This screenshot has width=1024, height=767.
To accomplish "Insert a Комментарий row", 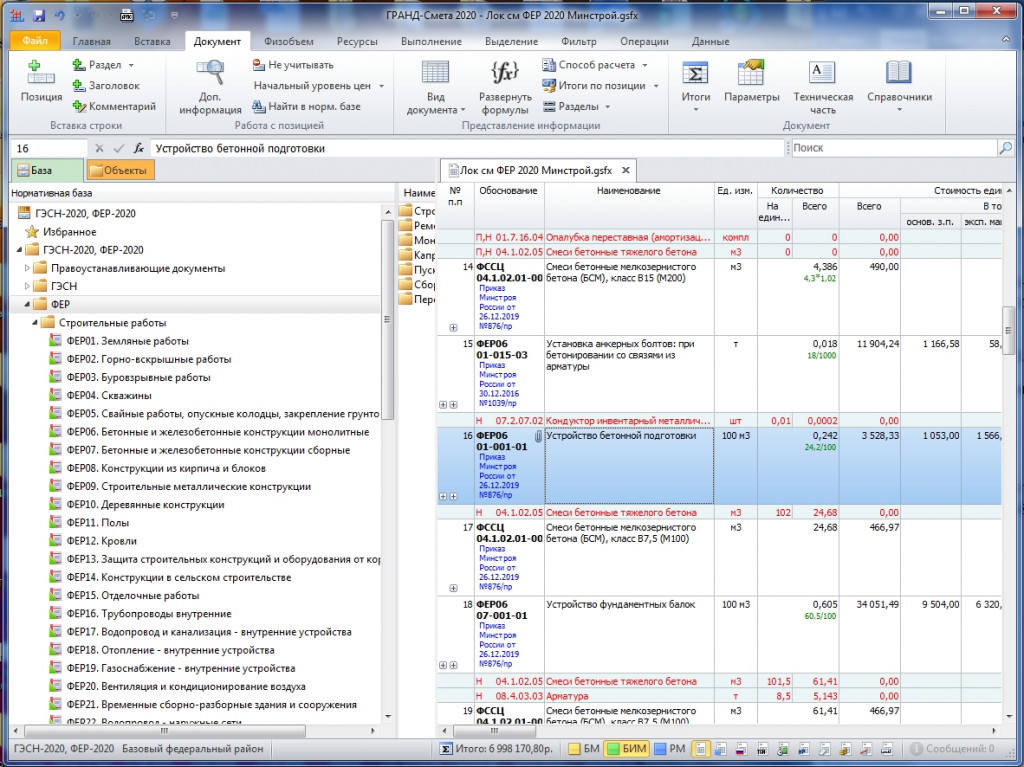I will click(x=114, y=106).
